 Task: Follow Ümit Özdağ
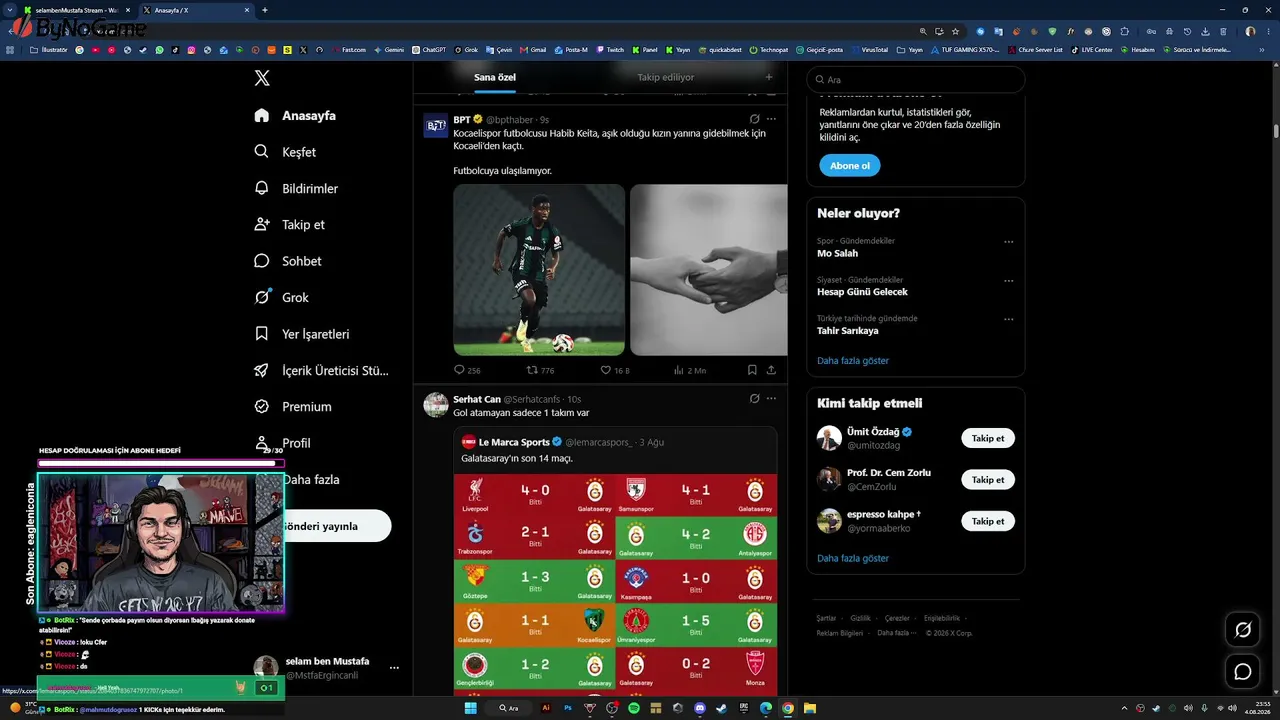point(988,438)
